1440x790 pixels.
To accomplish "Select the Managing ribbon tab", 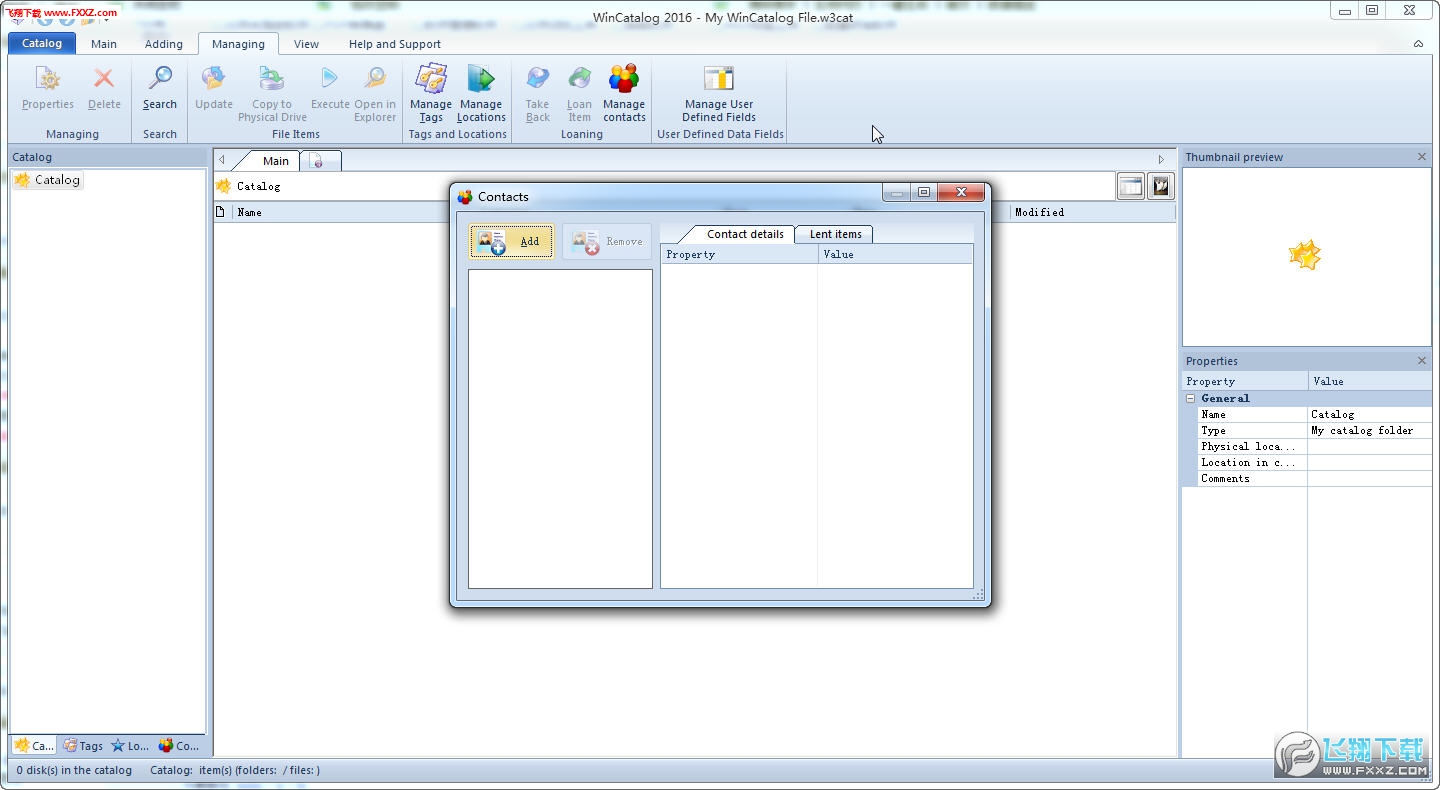I will [238, 44].
